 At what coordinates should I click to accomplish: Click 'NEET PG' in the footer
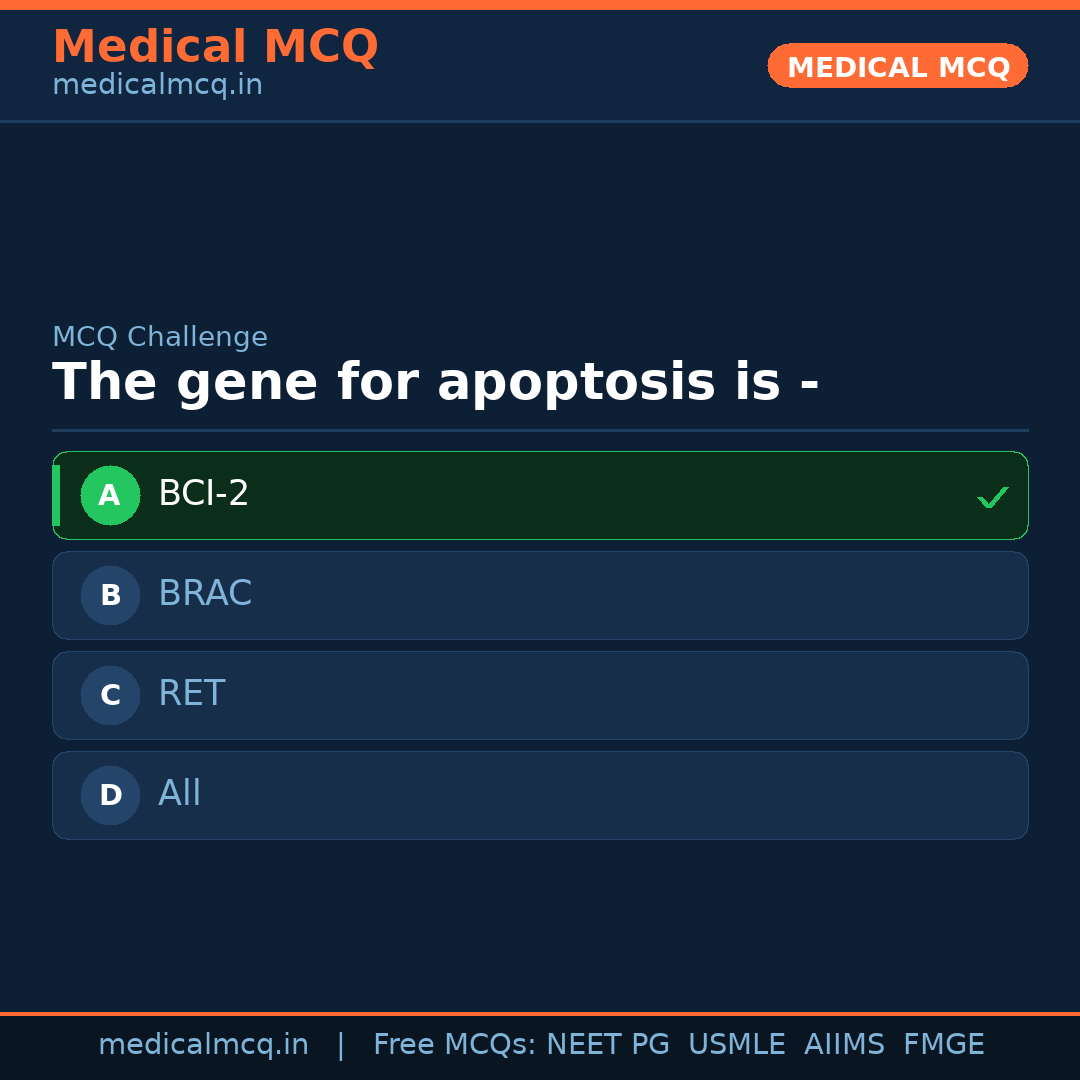tap(608, 1045)
